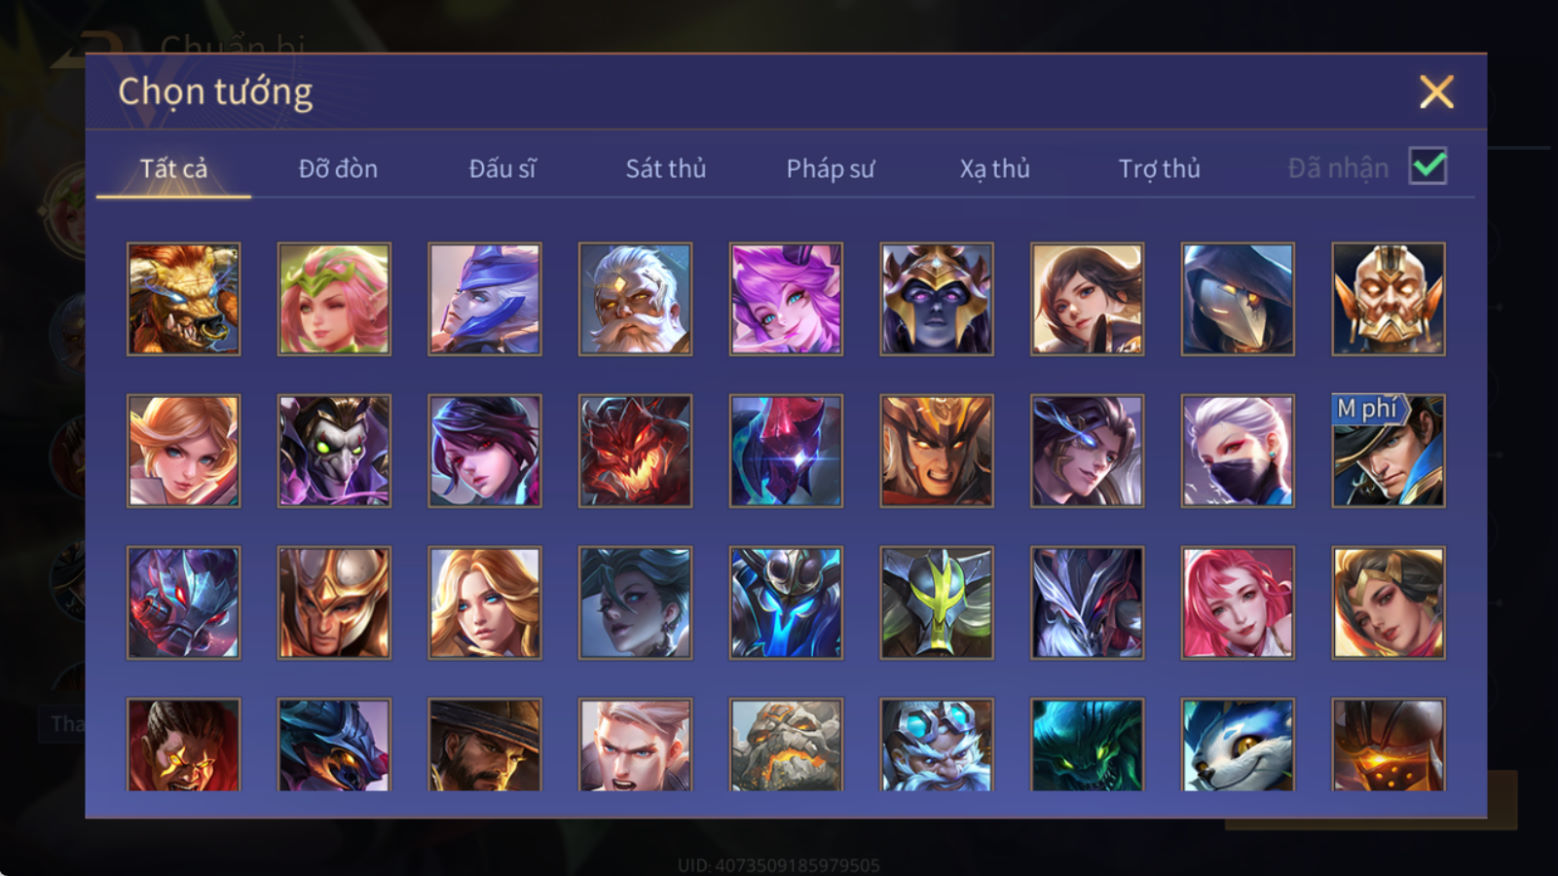Choose the blue raccoon hero portrait
This screenshot has height=876, width=1558.
(x=1238, y=745)
